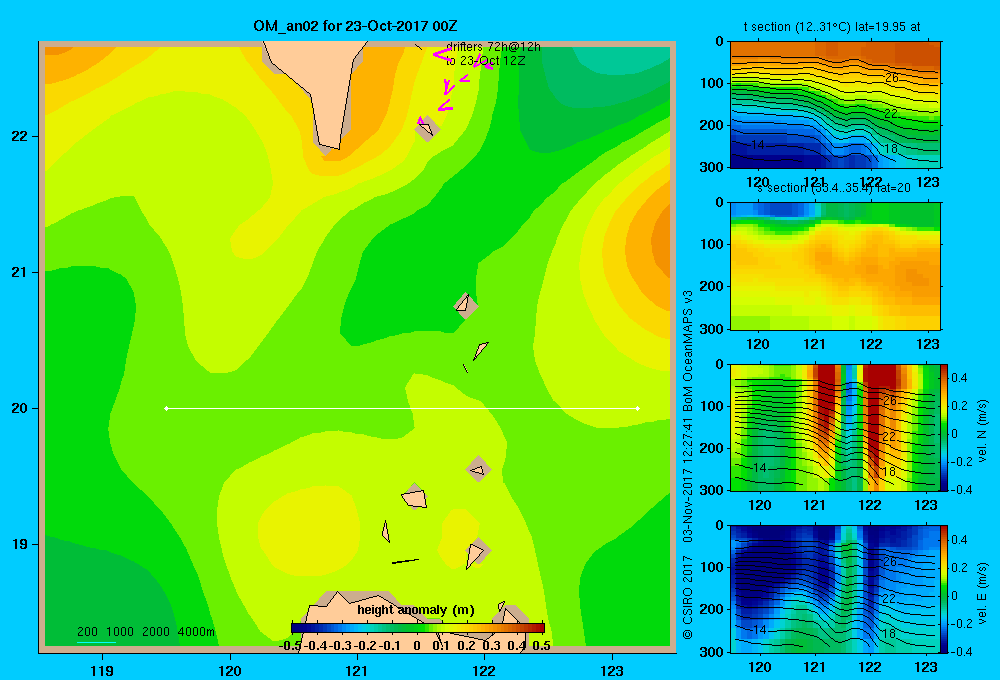Click the east endpoint of white transect line
Viewport: 1000px width, 680px height.
[638, 408]
